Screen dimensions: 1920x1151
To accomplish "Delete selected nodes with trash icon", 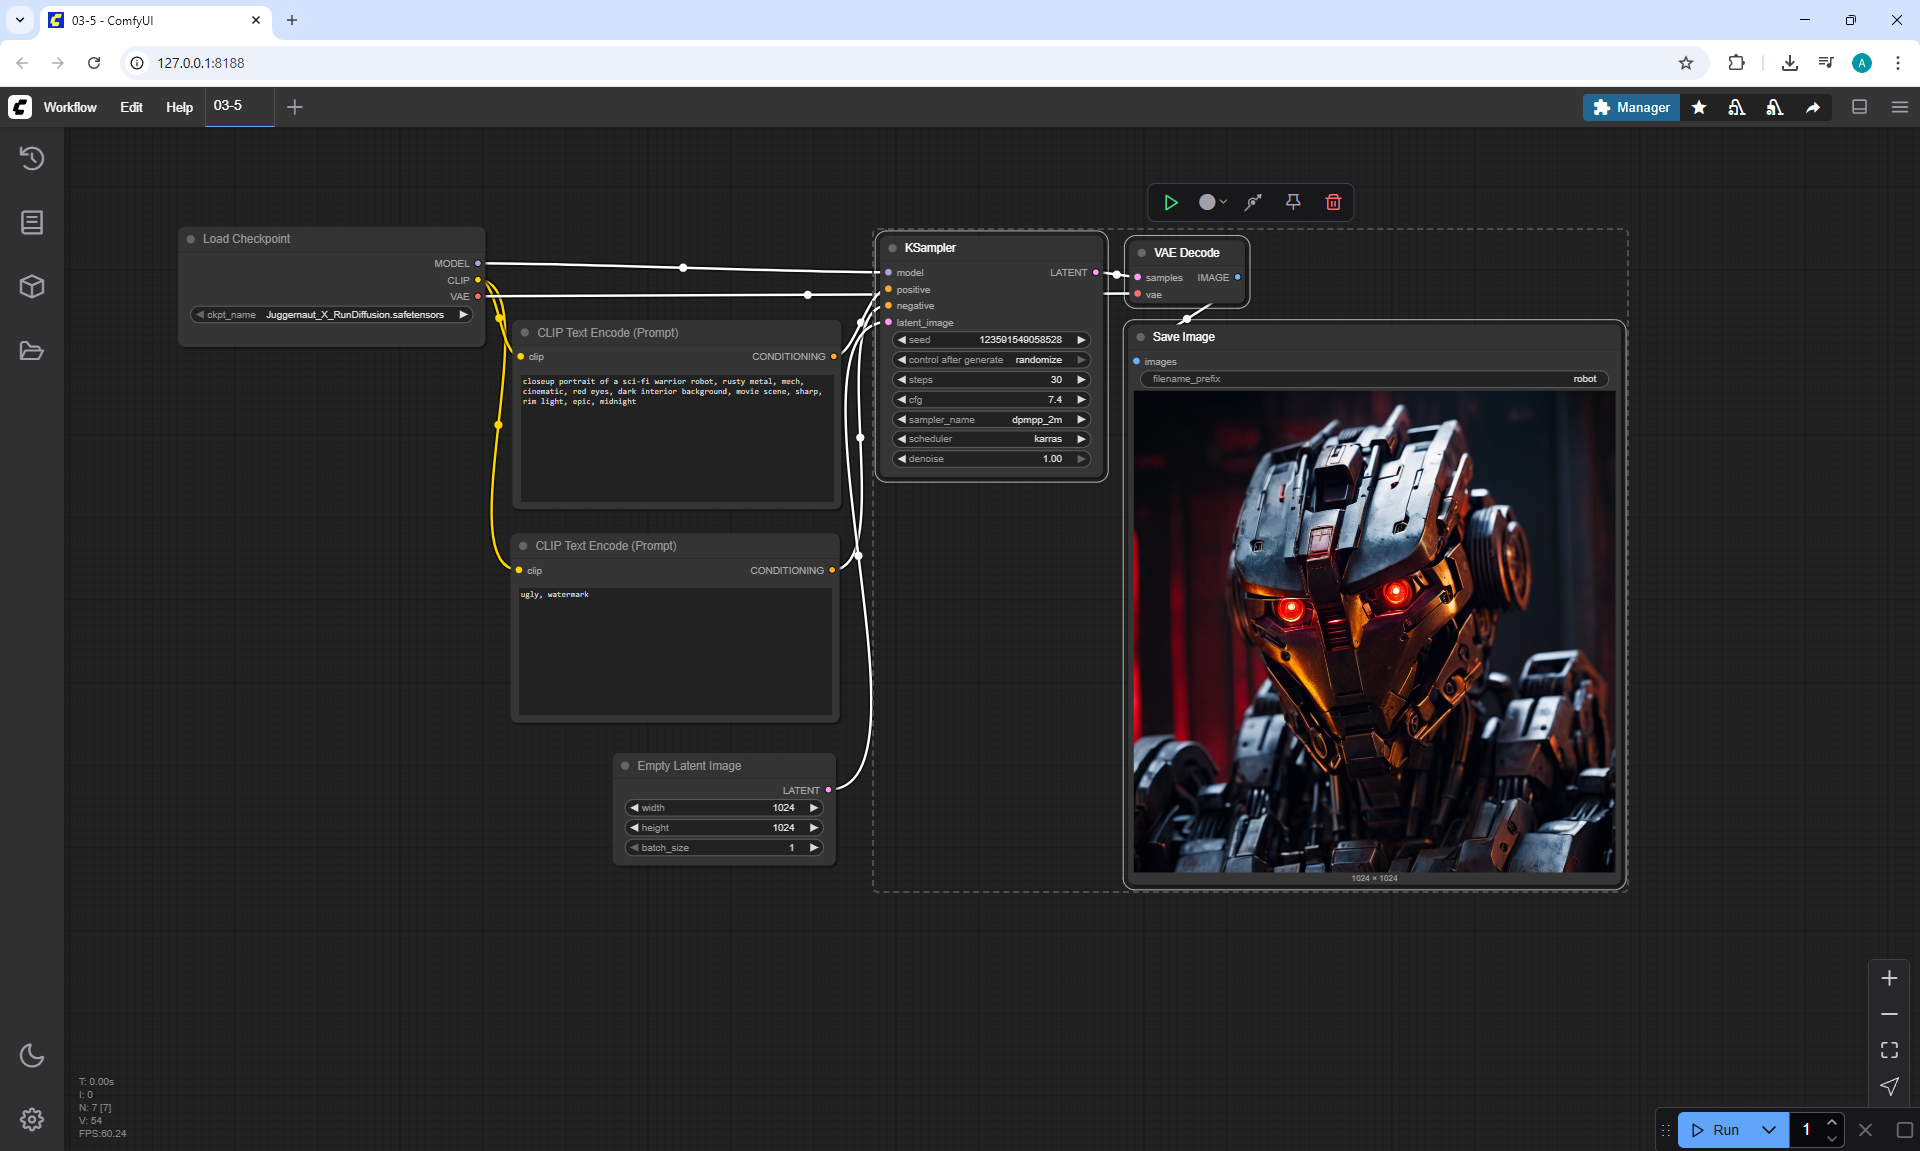I will 1333,202.
